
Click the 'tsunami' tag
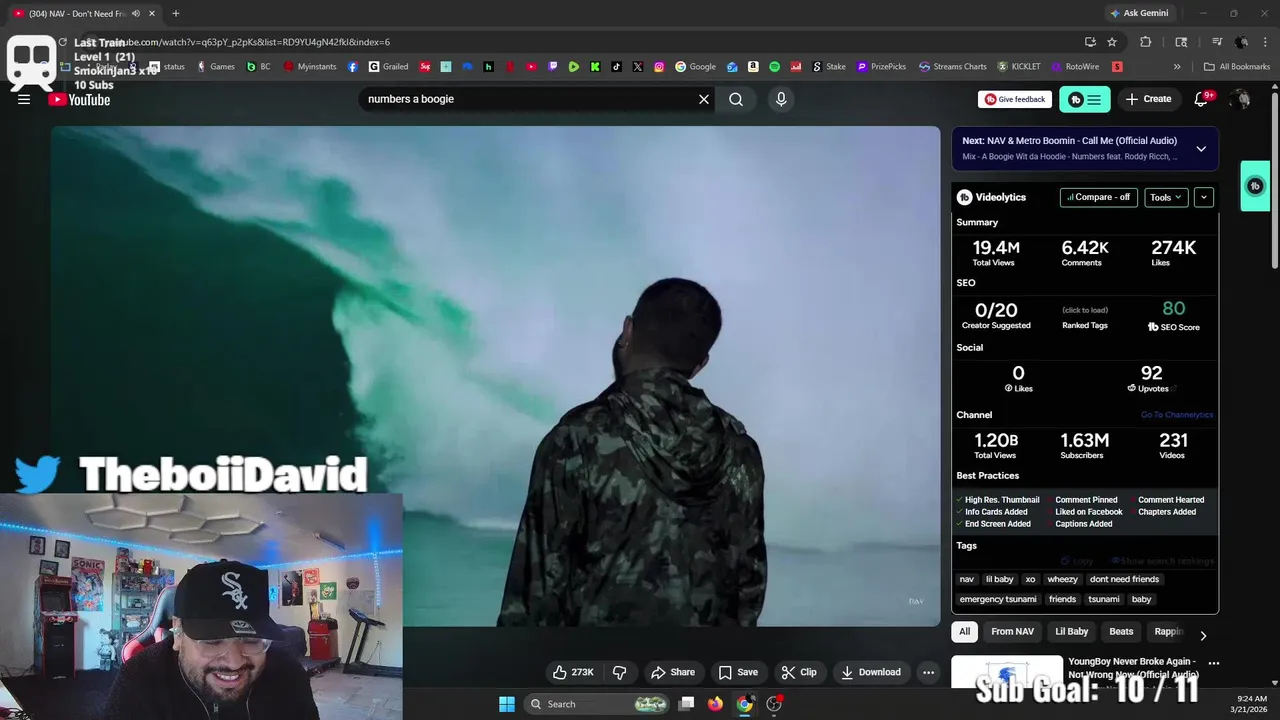(x=1104, y=599)
